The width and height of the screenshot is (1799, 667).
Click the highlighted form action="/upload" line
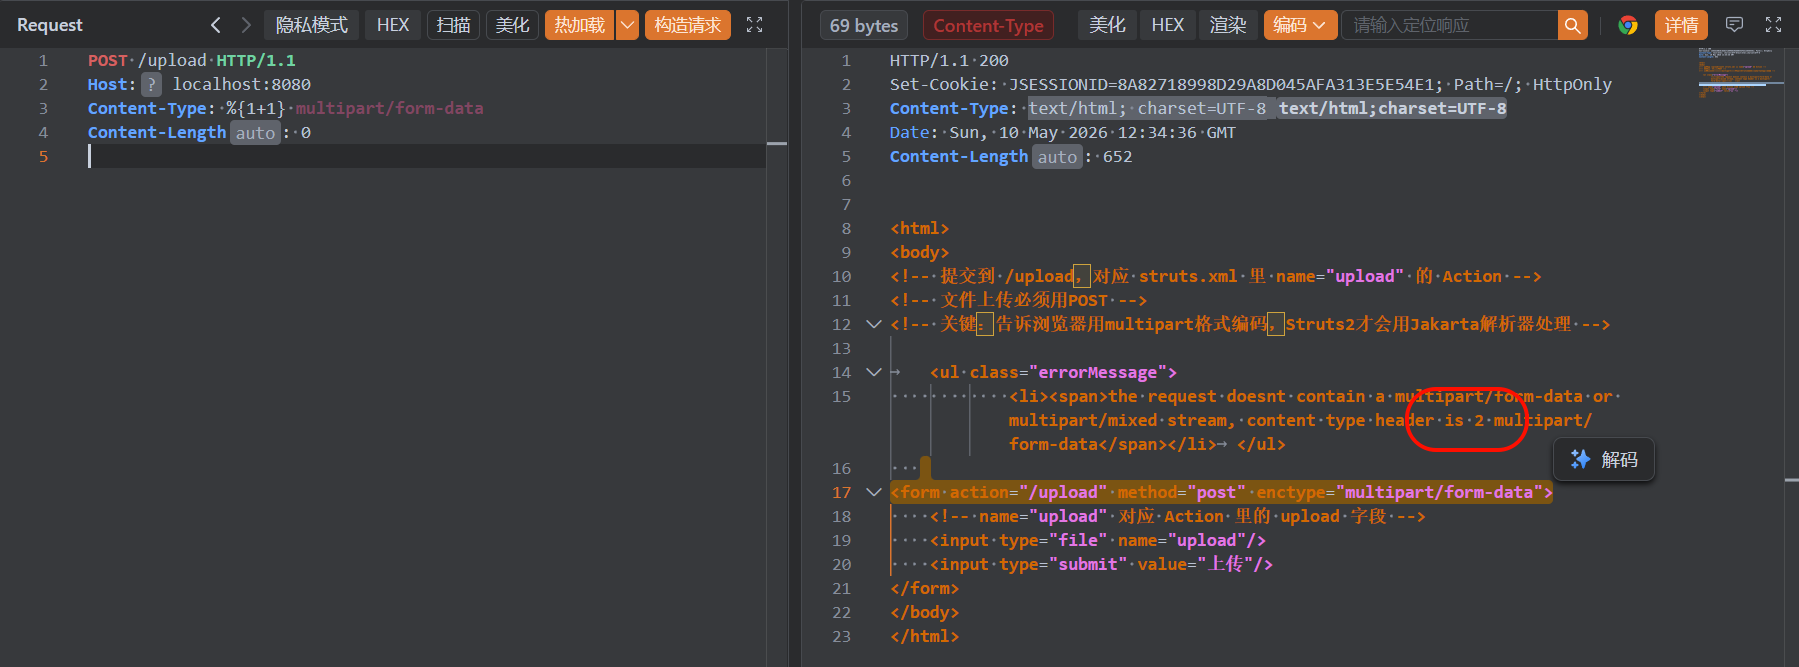coord(1221,492)
